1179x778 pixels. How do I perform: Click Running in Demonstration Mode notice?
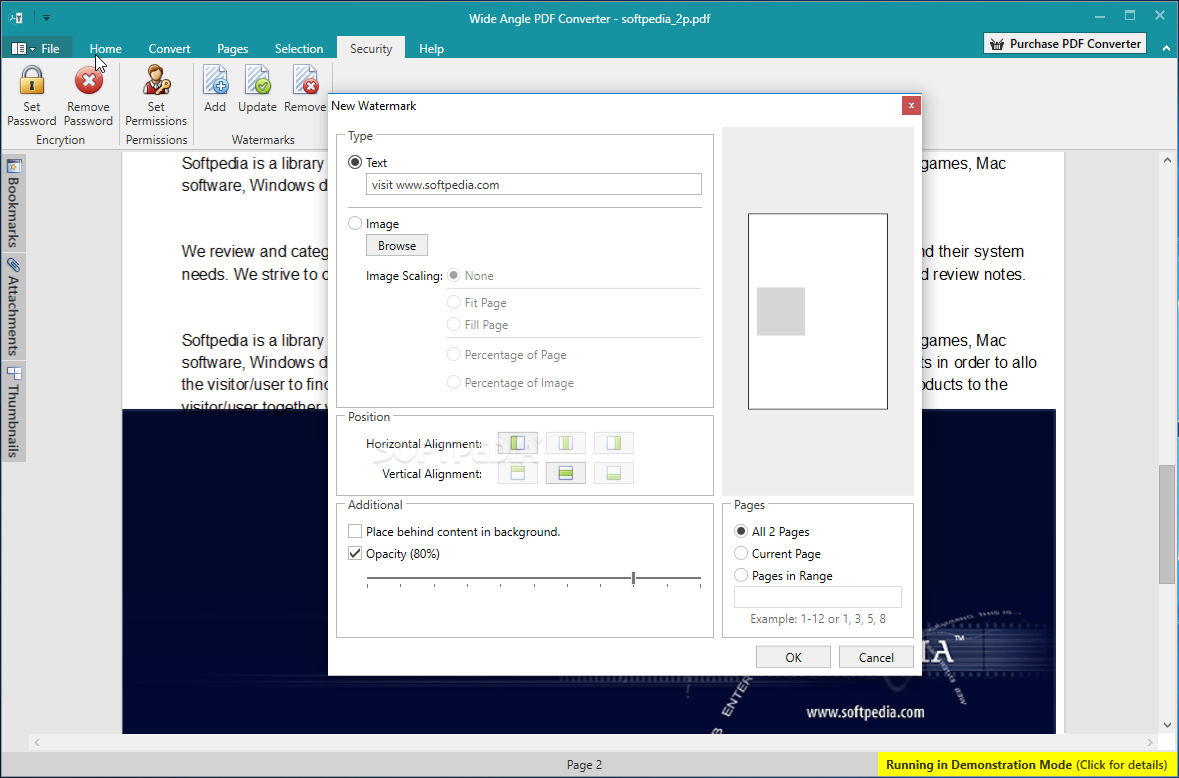point(1026,764)
